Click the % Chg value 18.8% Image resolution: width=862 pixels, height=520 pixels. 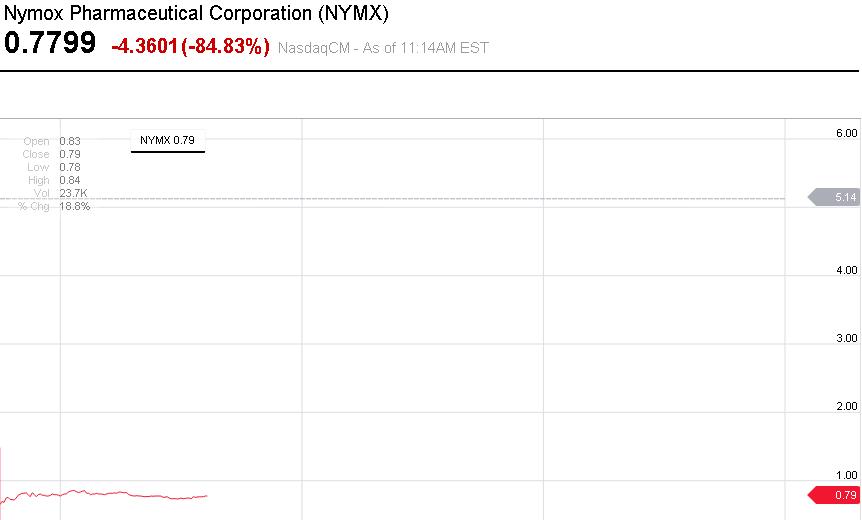(x=75, y=206)
